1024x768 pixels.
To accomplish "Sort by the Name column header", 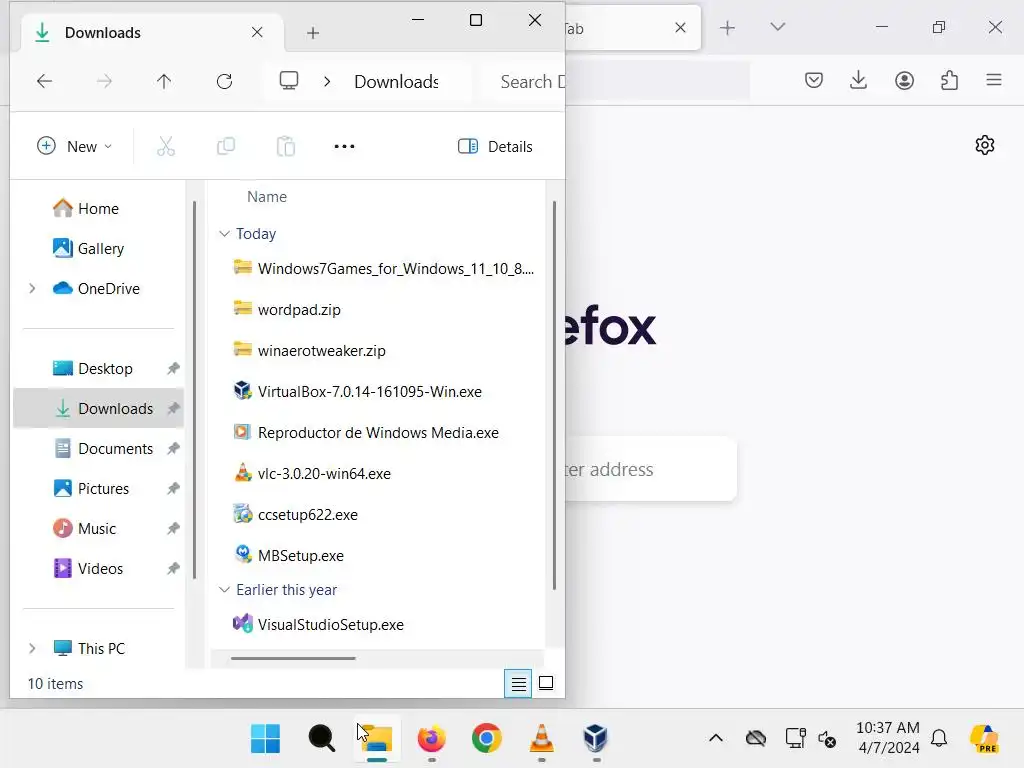I will click(267, 197).
